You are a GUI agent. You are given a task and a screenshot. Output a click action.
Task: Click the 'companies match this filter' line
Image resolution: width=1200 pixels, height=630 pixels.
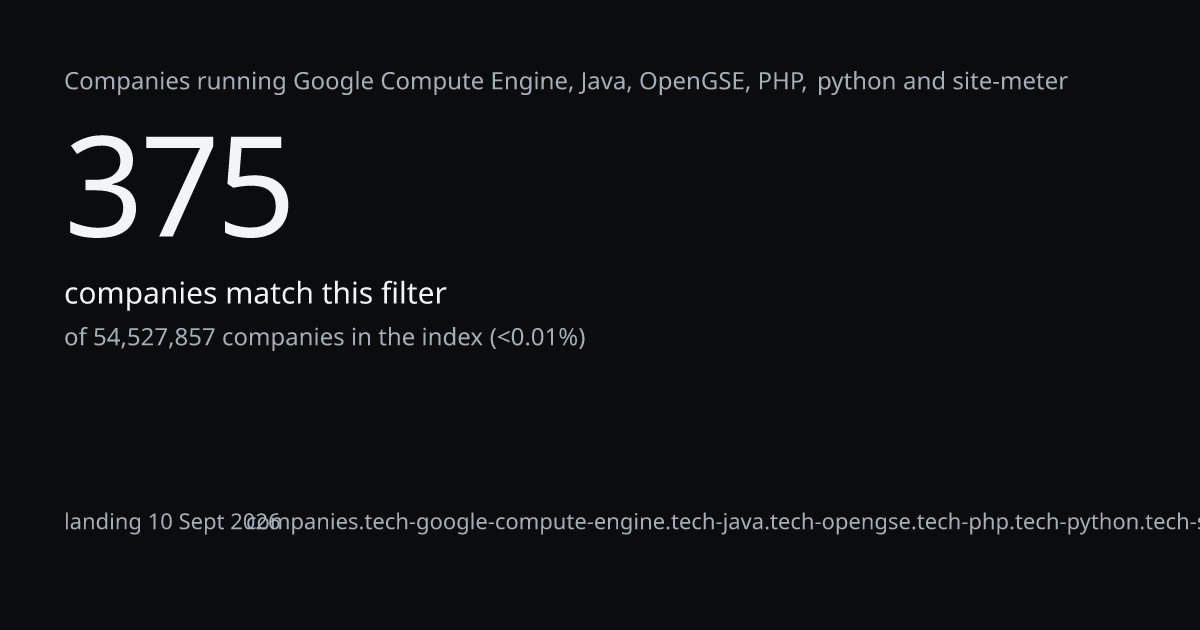(x=255, y=294)
